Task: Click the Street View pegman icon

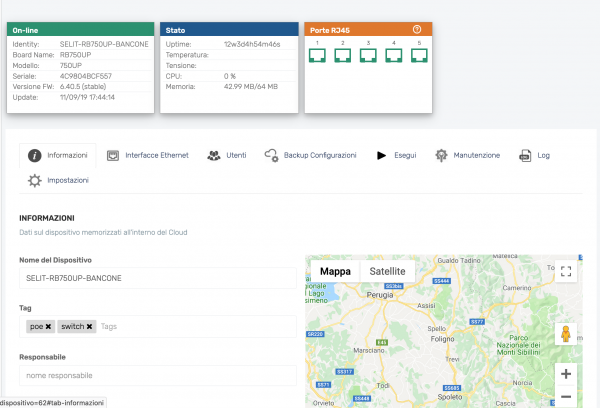Action: coord(566,334)
